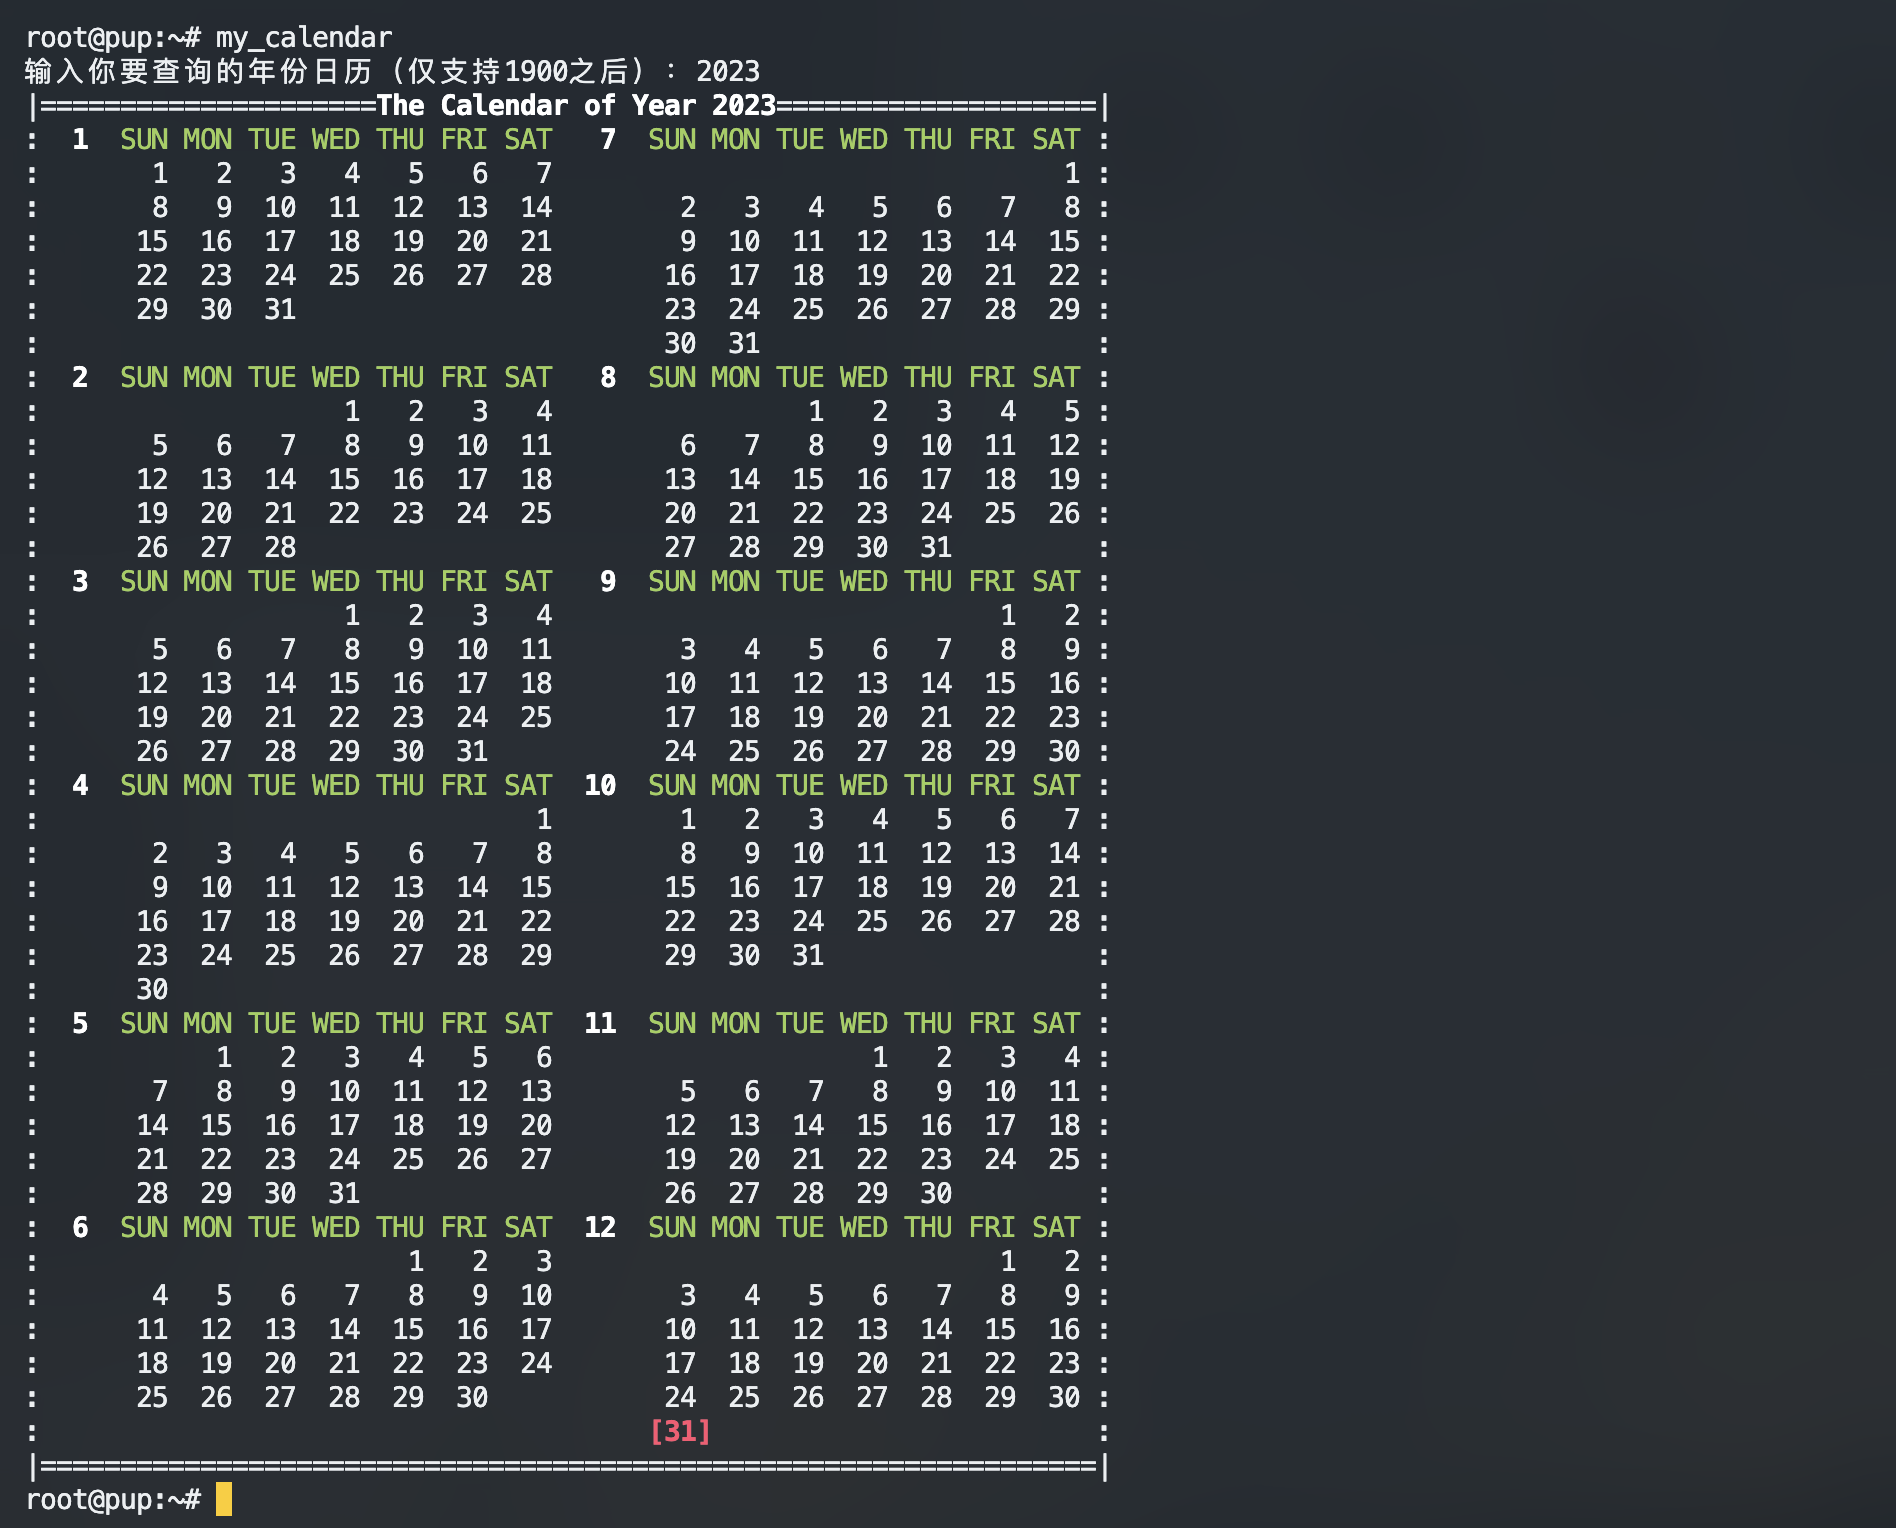Viewport: 1896px width, 1528px height.
Task: Click the 'my_calendar' command text
Action: point(304,38)
